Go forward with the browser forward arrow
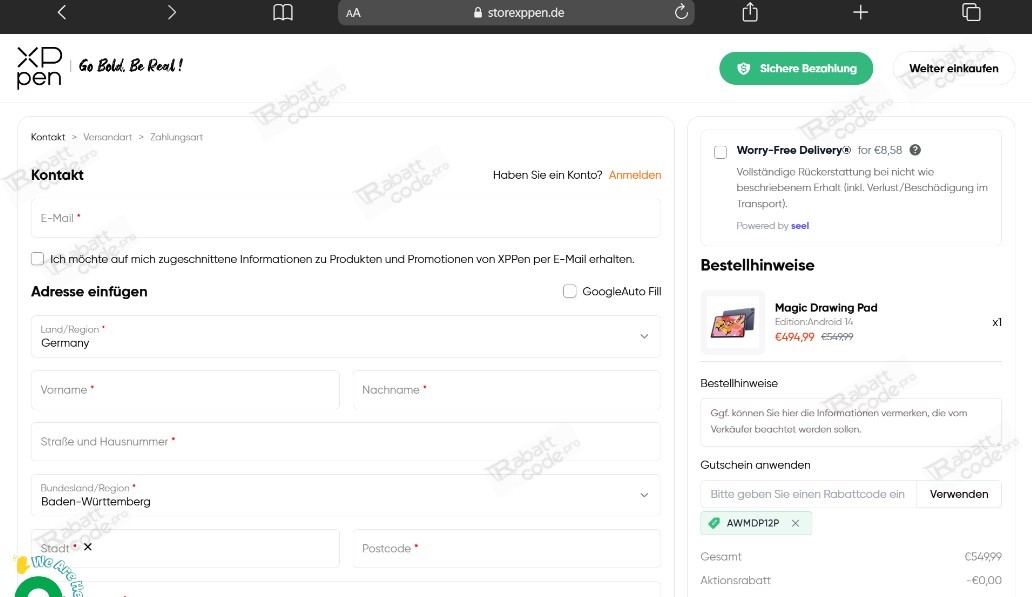 [x=172, y=12]
